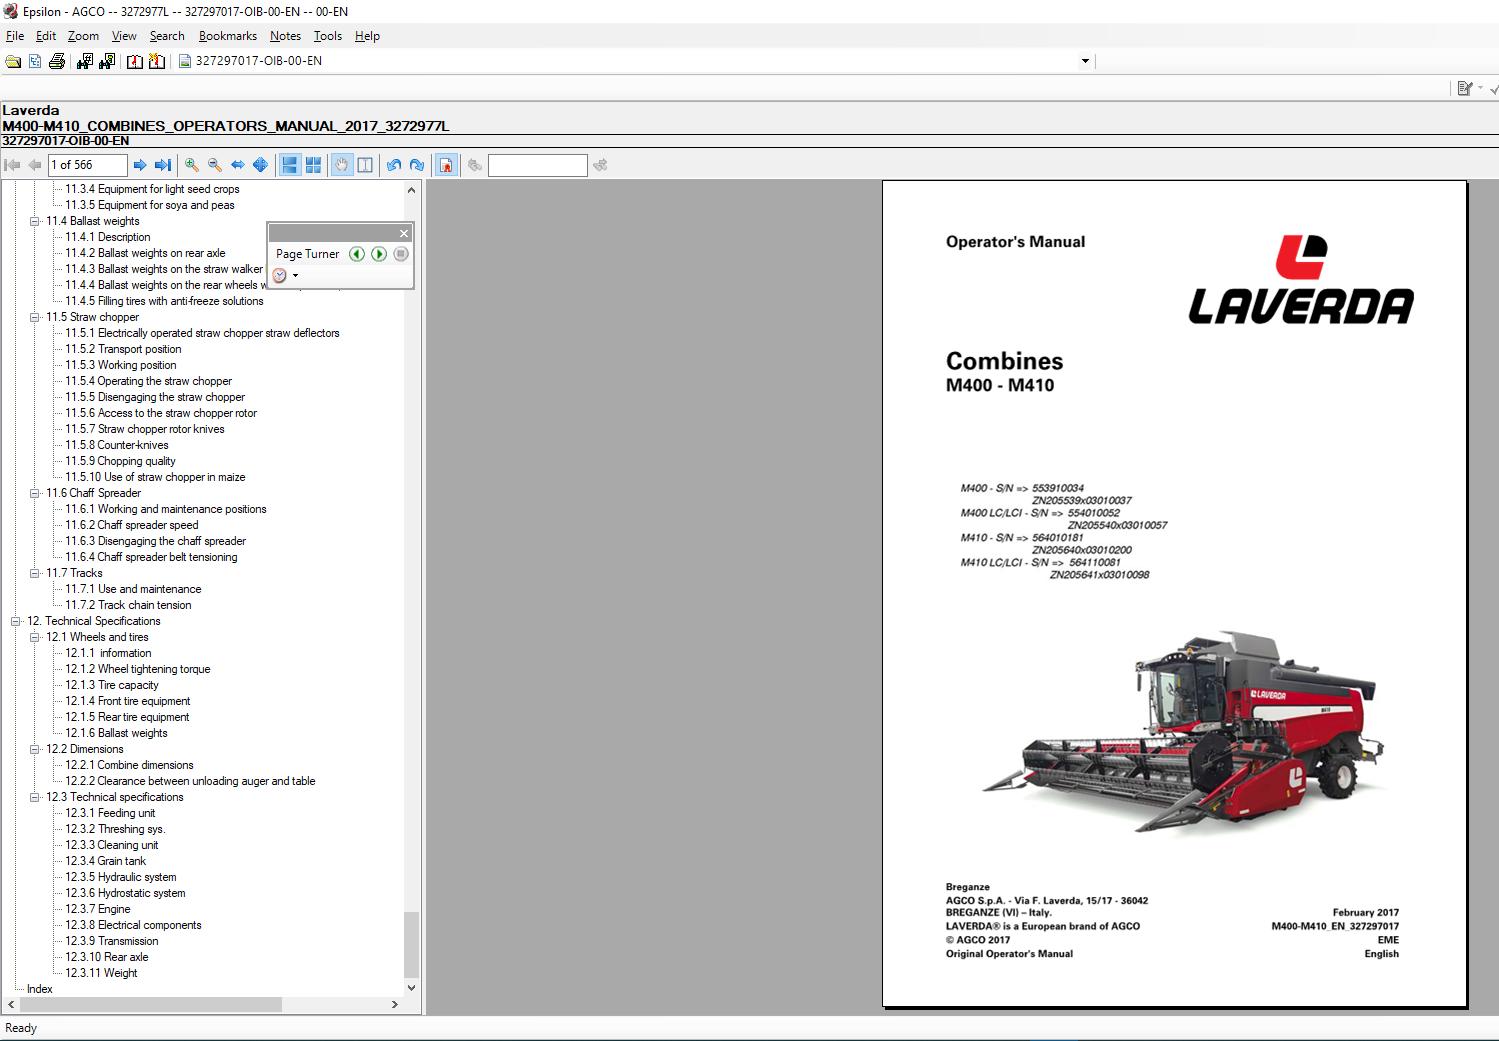Click the notes checklist icon at top right
1499x1041 pixels.
tap(1465, 88)
